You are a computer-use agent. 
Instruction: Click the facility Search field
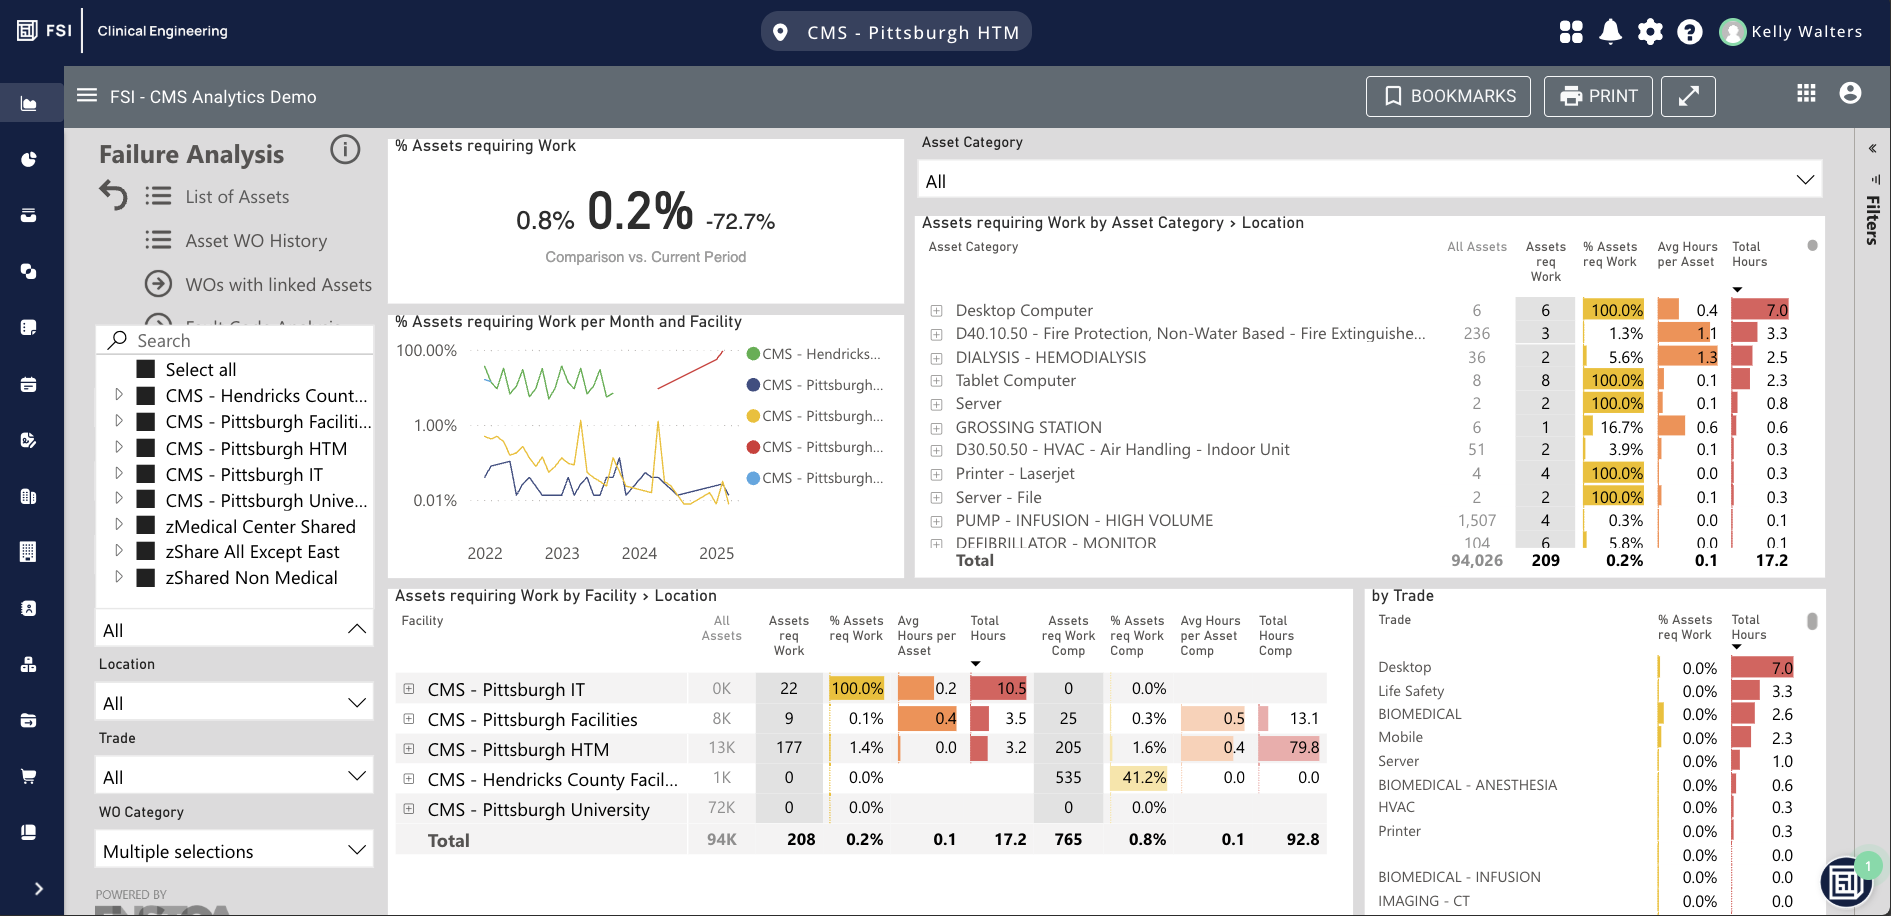tap(235, 340)
